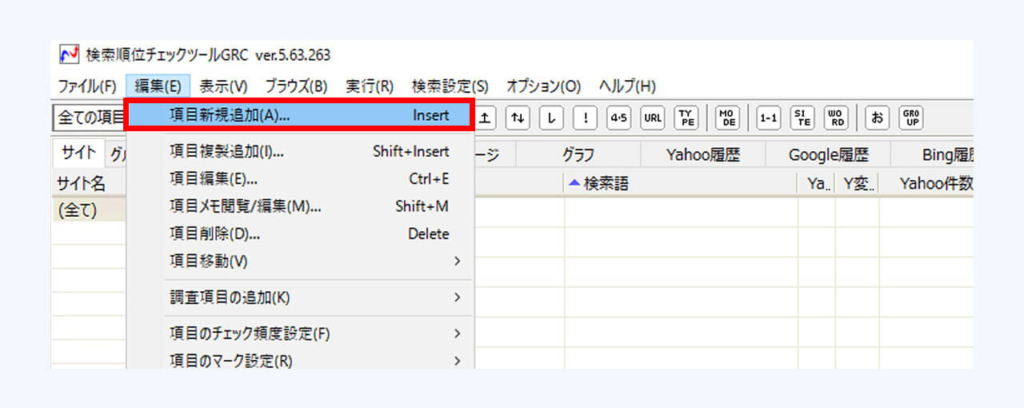Click the 4-5 toolbar icon
The image size is (1024, 408).
pos(618,118)
